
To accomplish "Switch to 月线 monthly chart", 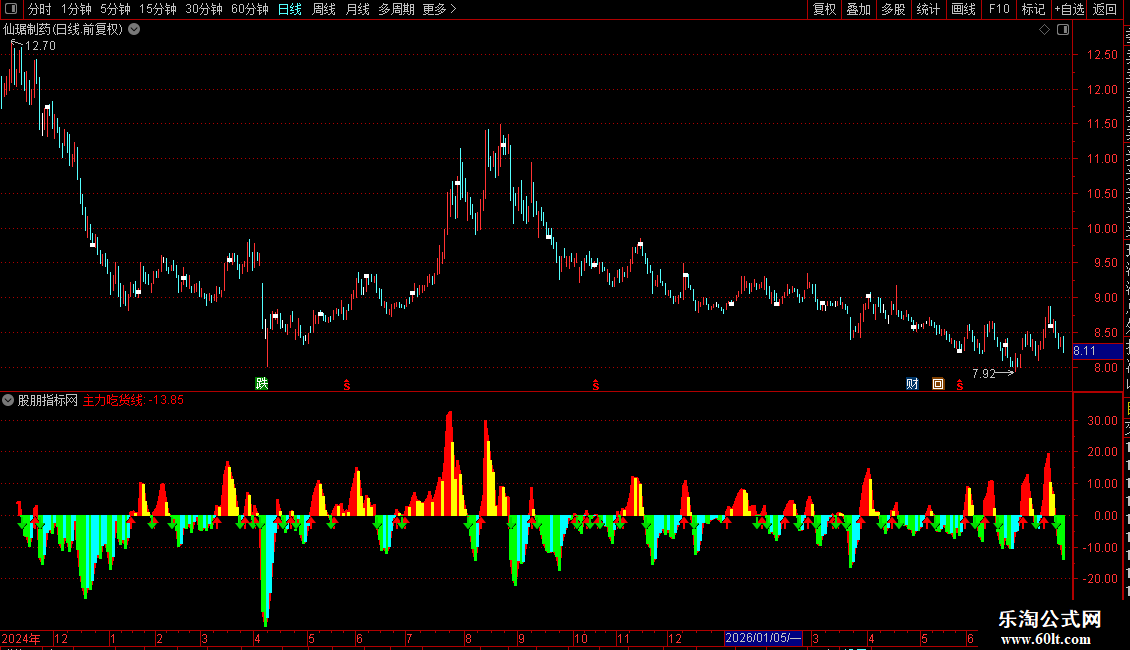I will [357, 9].
